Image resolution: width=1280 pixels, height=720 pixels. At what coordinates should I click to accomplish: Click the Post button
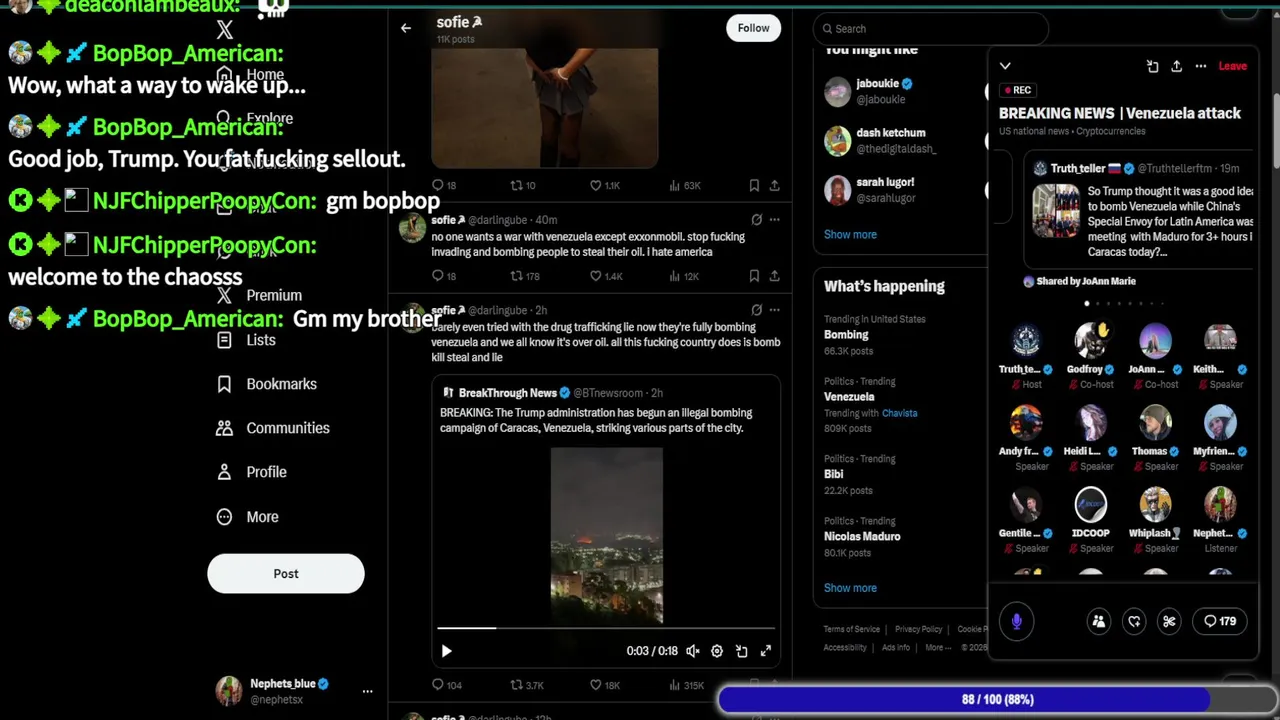(x=286, y=574)
